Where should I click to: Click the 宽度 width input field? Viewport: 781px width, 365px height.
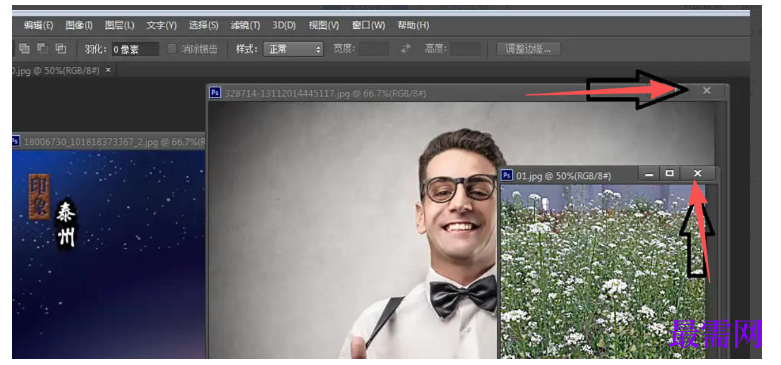tap(374, 49)
